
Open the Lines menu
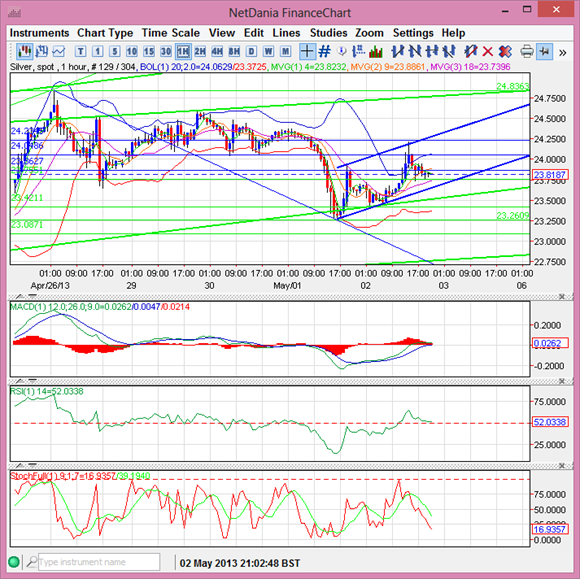click(x=286, y=33)
